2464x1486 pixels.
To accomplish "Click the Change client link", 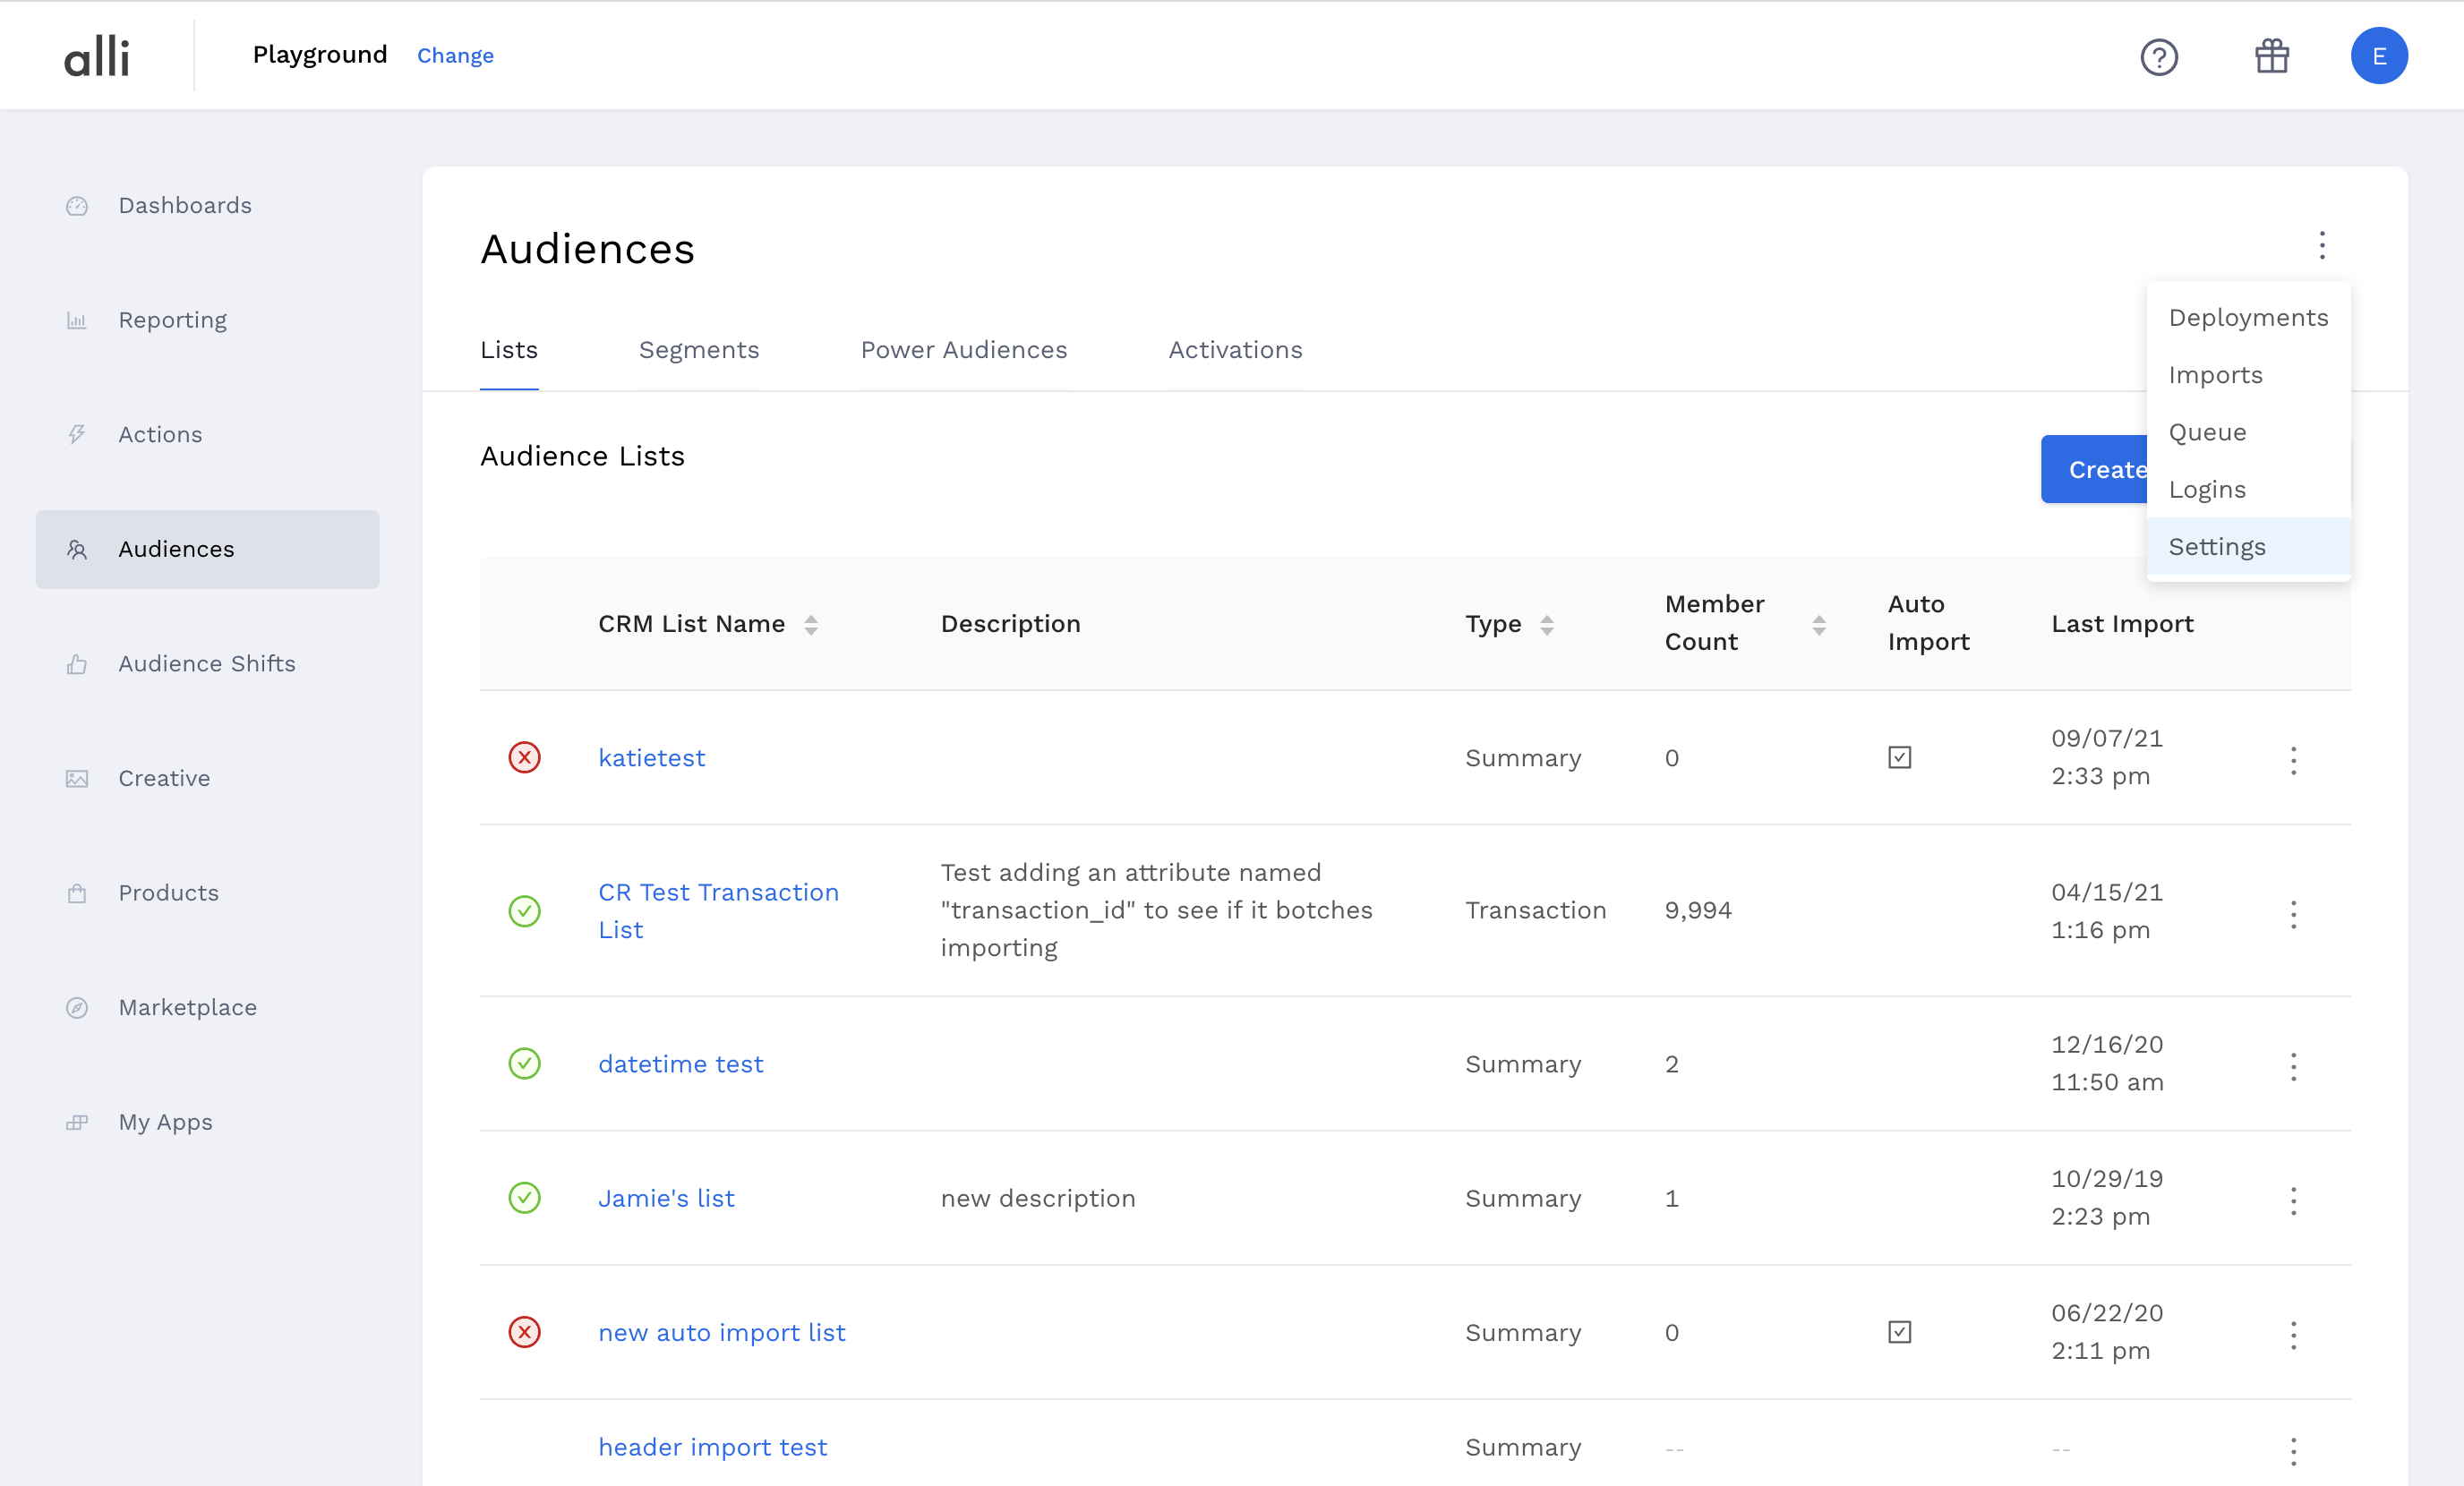I will [455, 56].
